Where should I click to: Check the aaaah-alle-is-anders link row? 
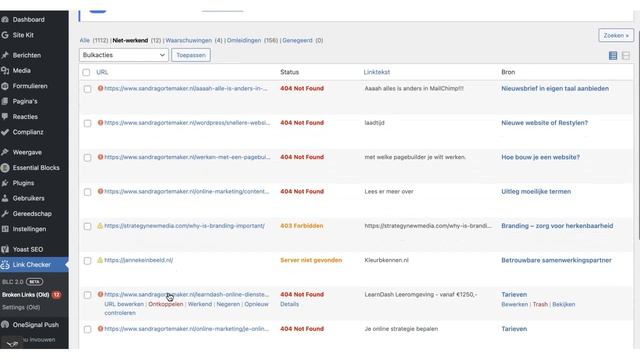[87, 89]
